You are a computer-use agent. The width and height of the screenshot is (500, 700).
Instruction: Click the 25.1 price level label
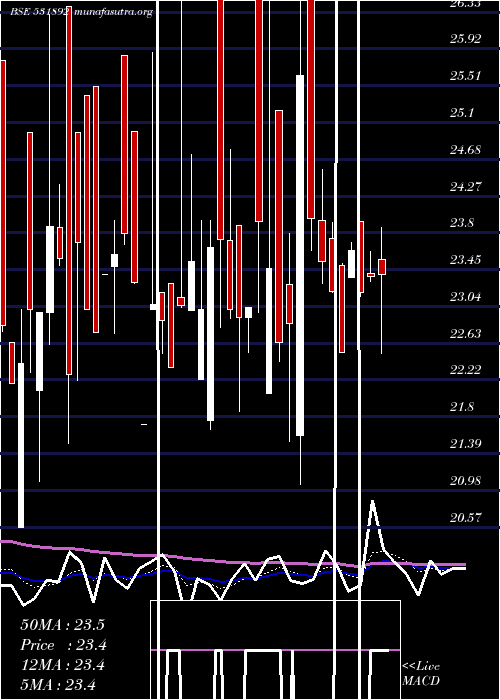pyautogui.click(x=462, y=113)
